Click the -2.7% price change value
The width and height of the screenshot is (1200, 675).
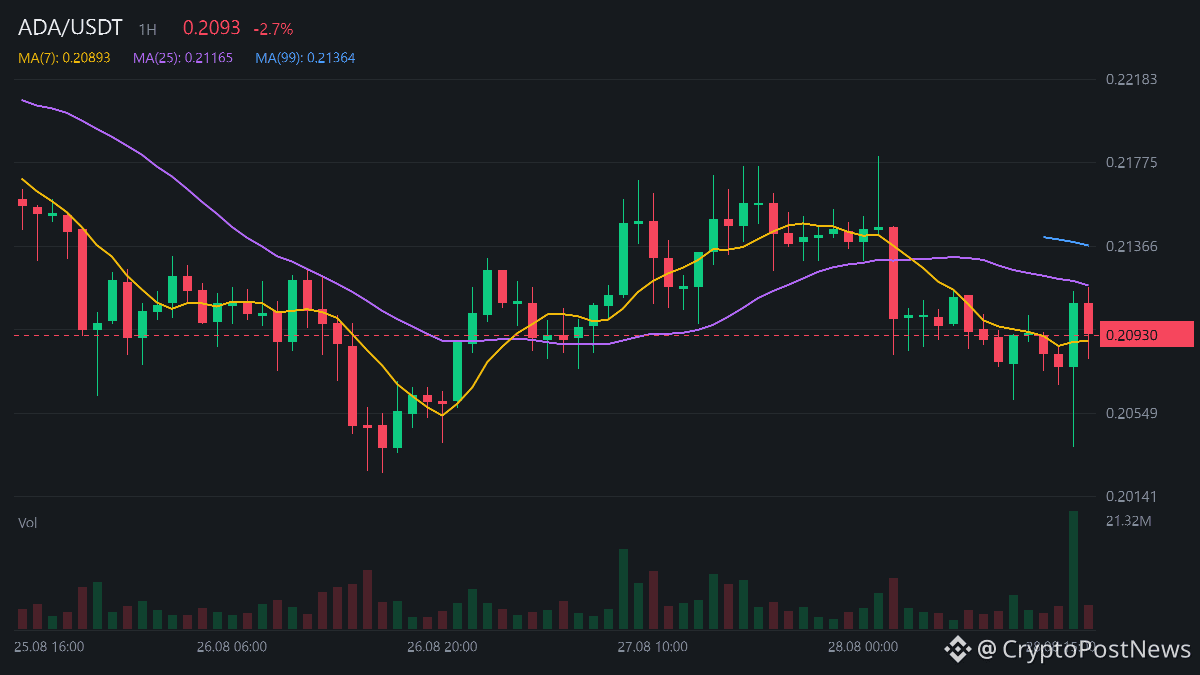coord(273,30)
